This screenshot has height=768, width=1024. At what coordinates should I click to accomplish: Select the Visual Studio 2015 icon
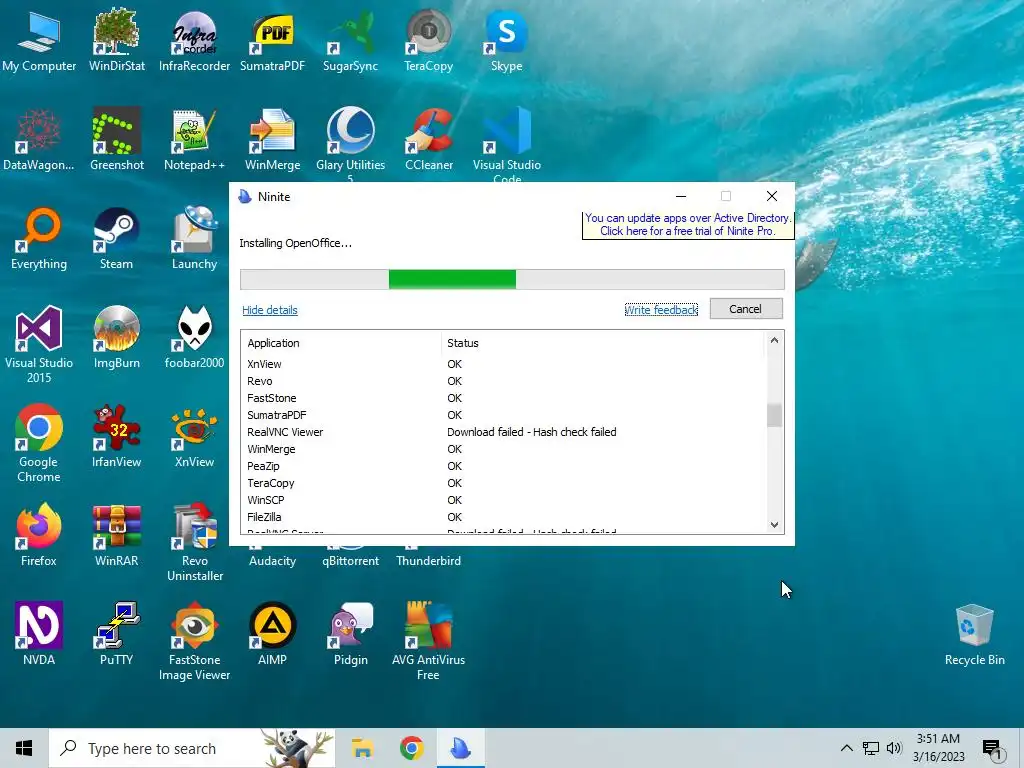(x=39, y=344)
